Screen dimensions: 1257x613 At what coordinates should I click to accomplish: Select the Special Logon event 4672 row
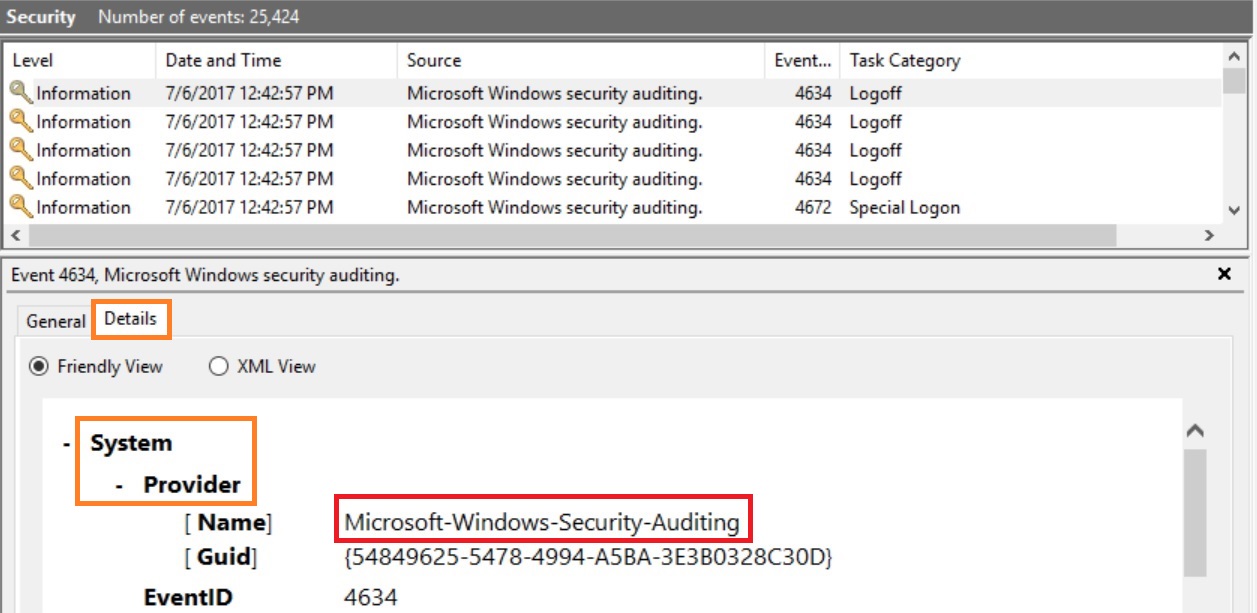[600, 207]
